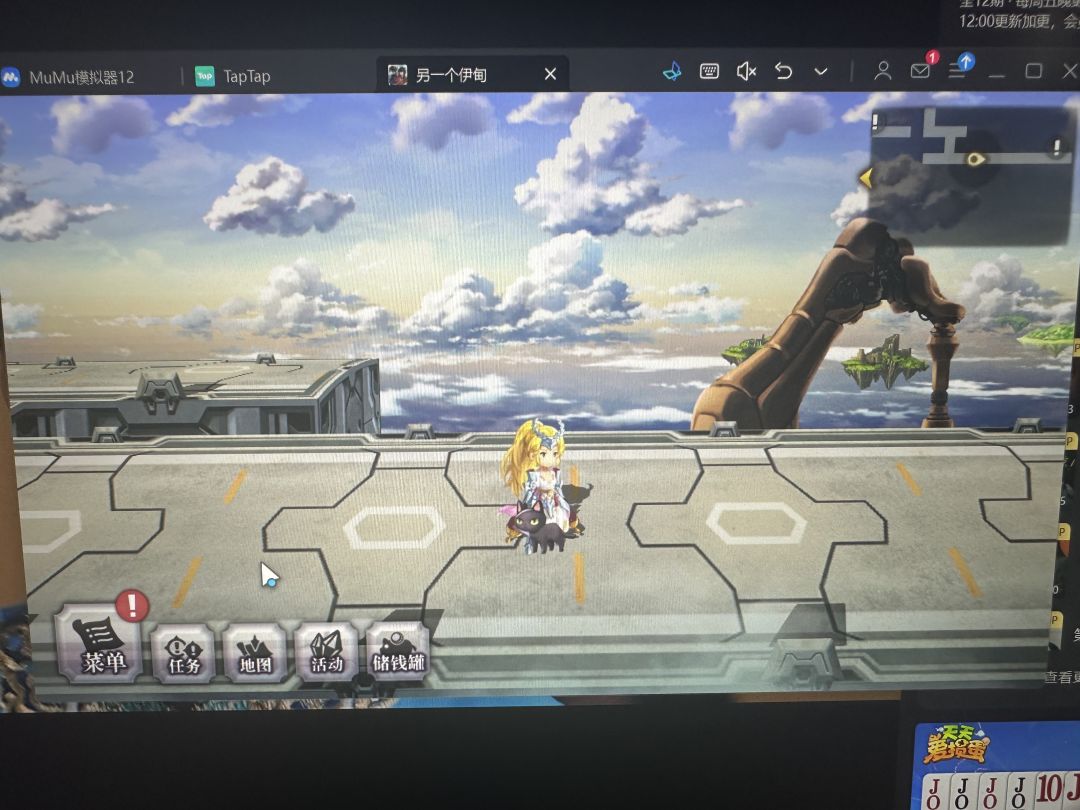The image size is (1080, 810).
Task: Collapse the minimap with yellow arrow
Action: click(866, 178)
